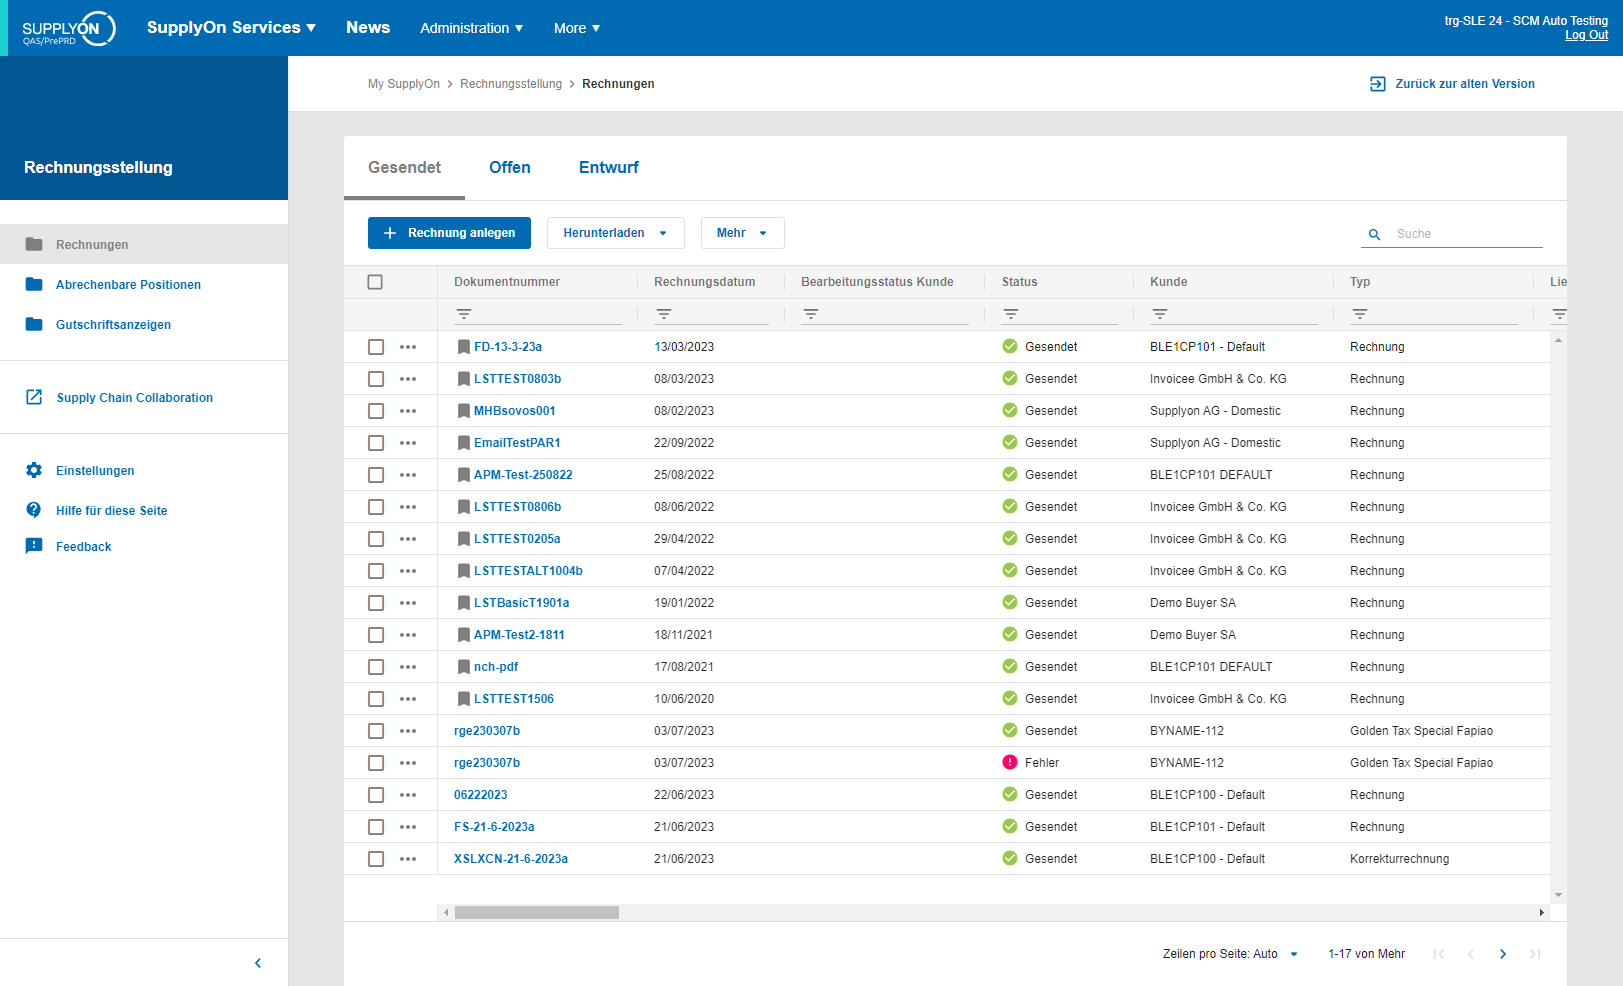
Task: Select checkbox for FD-13-3-23a row
Action: coord(376,347)
